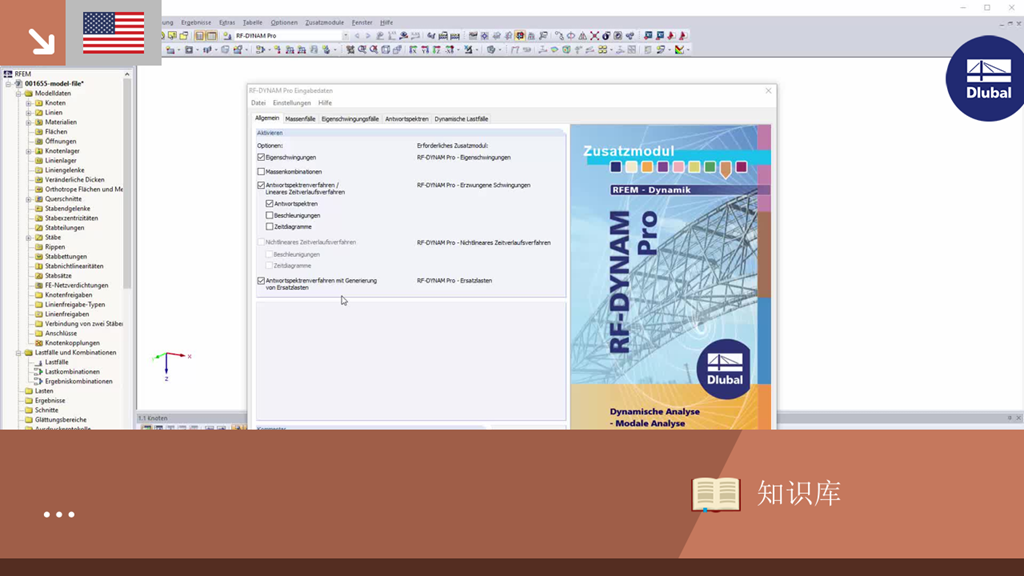1024x576 pixels.
Task: Click the previous arrow beside the RF-DYNAM Pro combo box
Action: click(x=357, y=36)
